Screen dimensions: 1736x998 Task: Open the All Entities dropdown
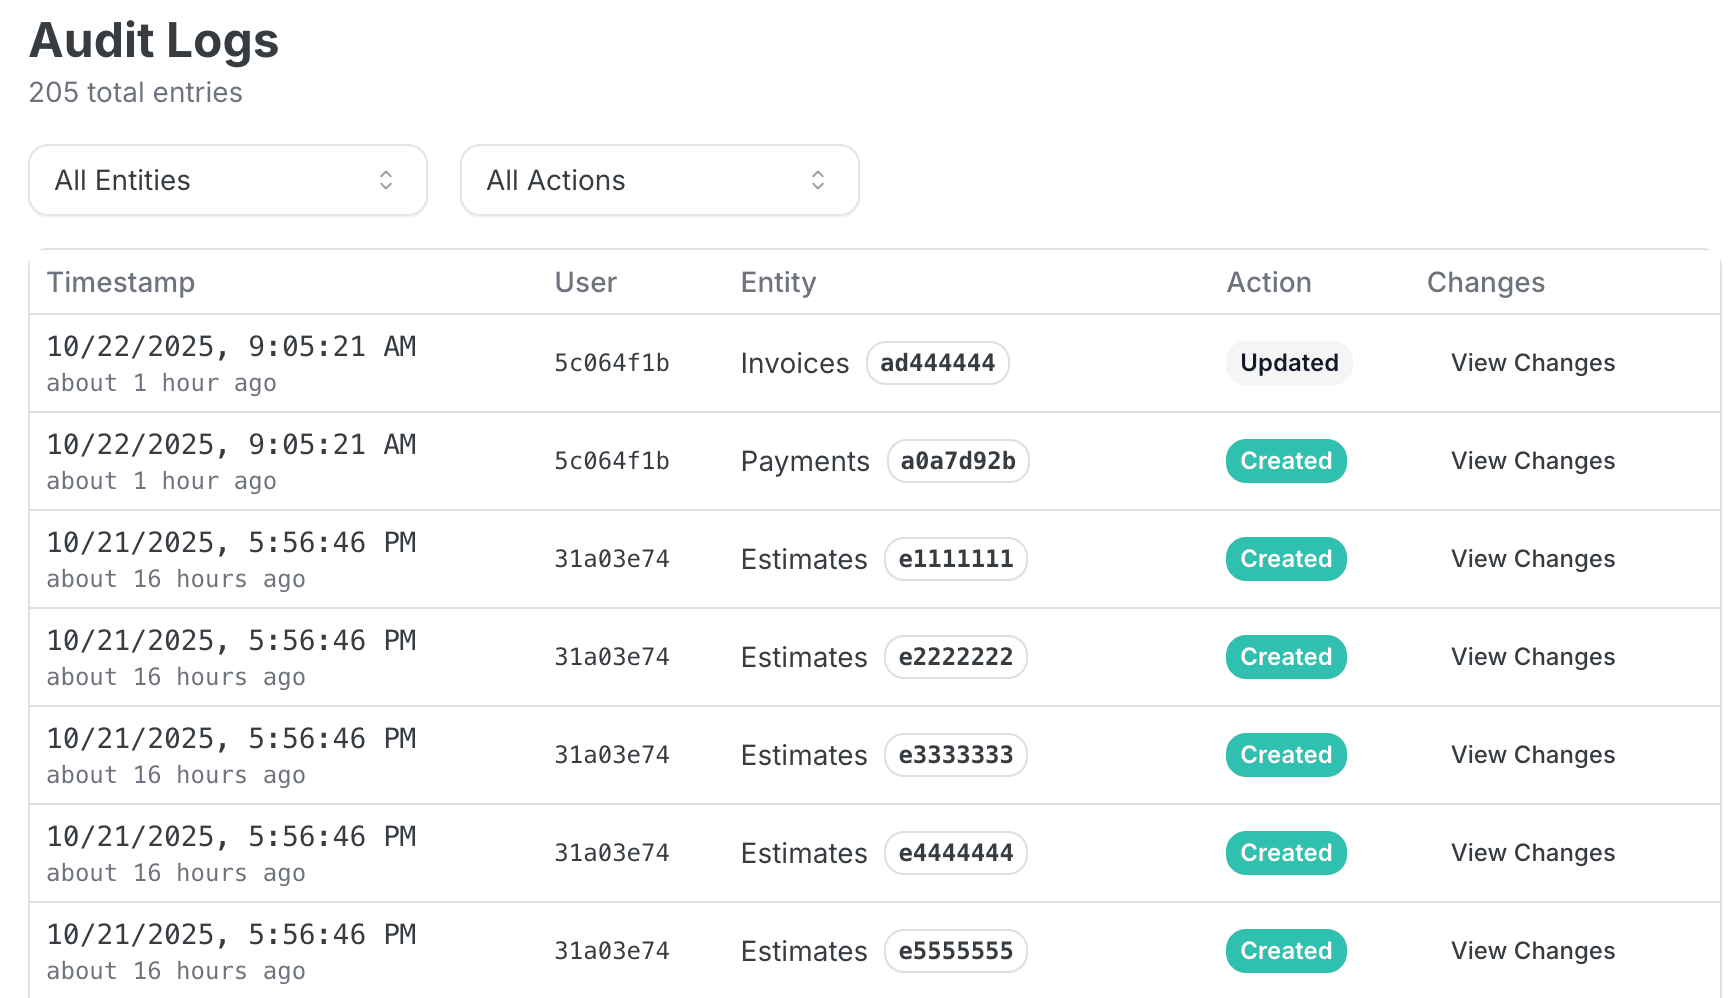click(227, 180)
